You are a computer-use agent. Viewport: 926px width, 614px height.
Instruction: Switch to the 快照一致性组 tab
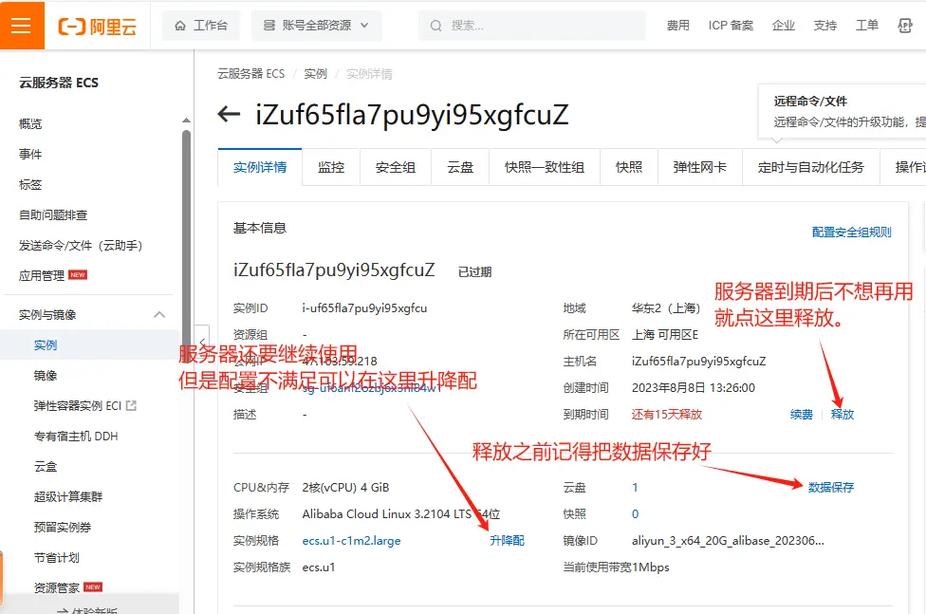pos(544,167)
